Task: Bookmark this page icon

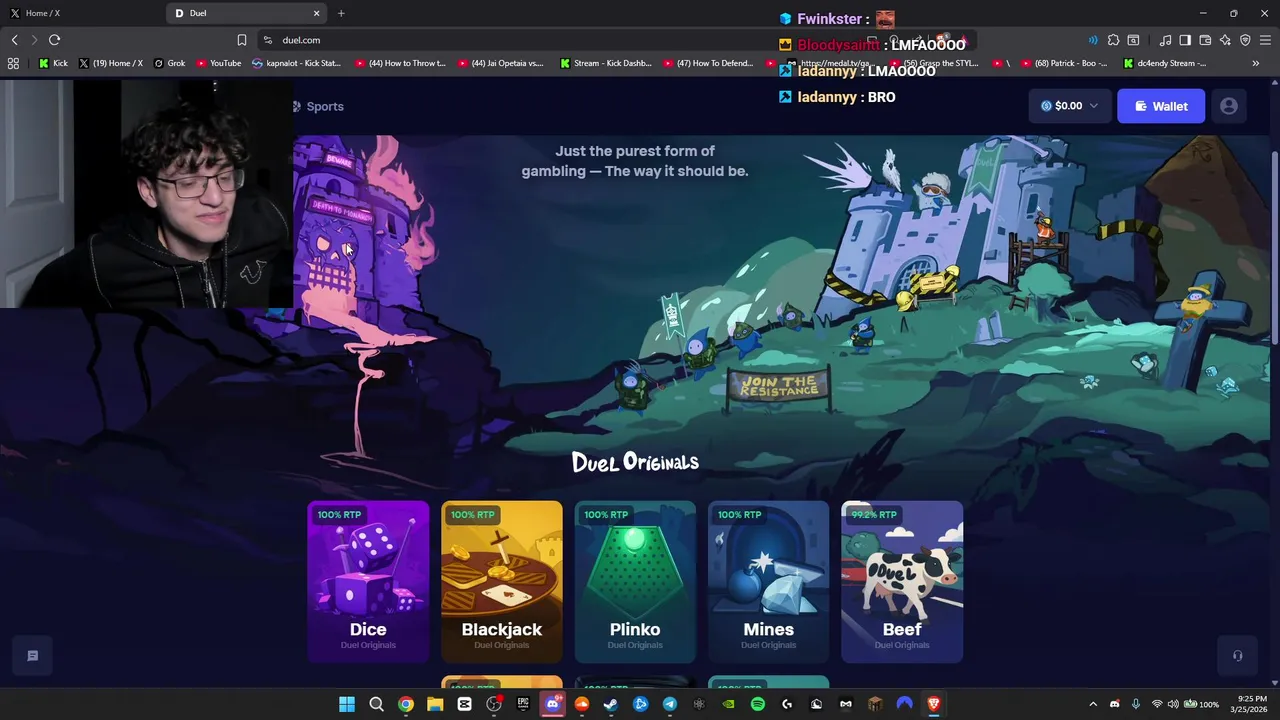Action: 241,40
